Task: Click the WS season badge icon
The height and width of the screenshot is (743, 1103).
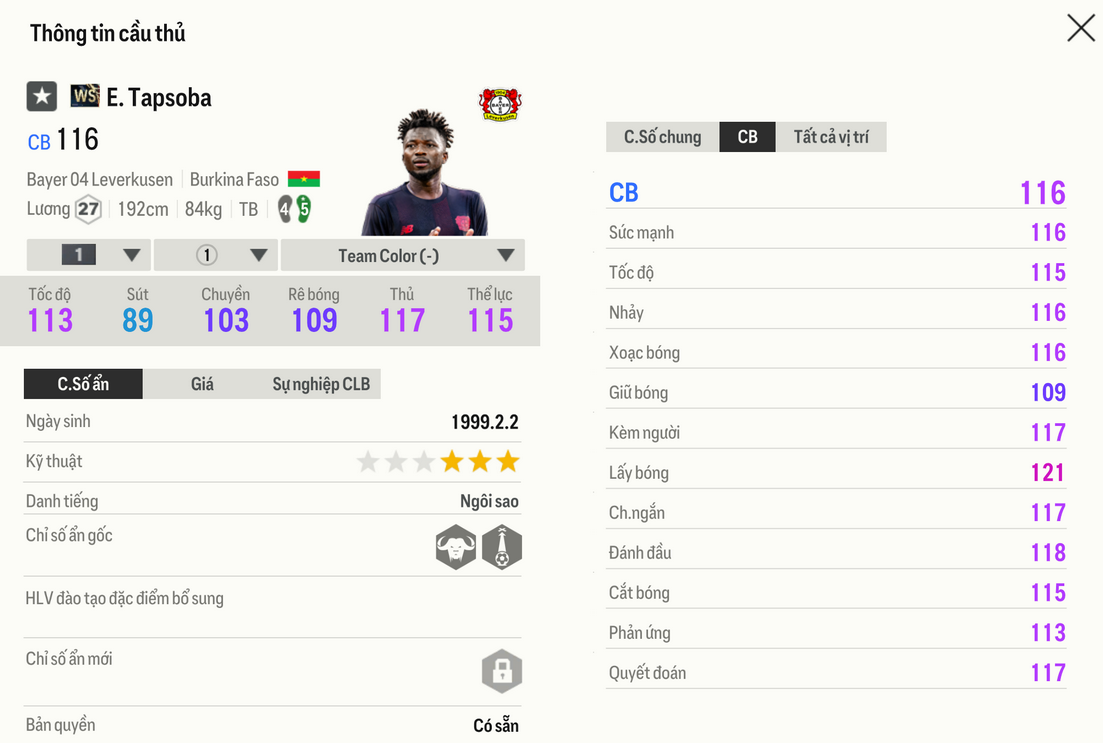Action: pos(85,97)
